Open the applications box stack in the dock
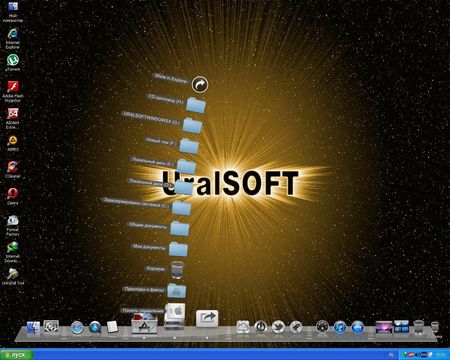Image resolution: width=450 pixels, height=360 pixels. (144, 323)
